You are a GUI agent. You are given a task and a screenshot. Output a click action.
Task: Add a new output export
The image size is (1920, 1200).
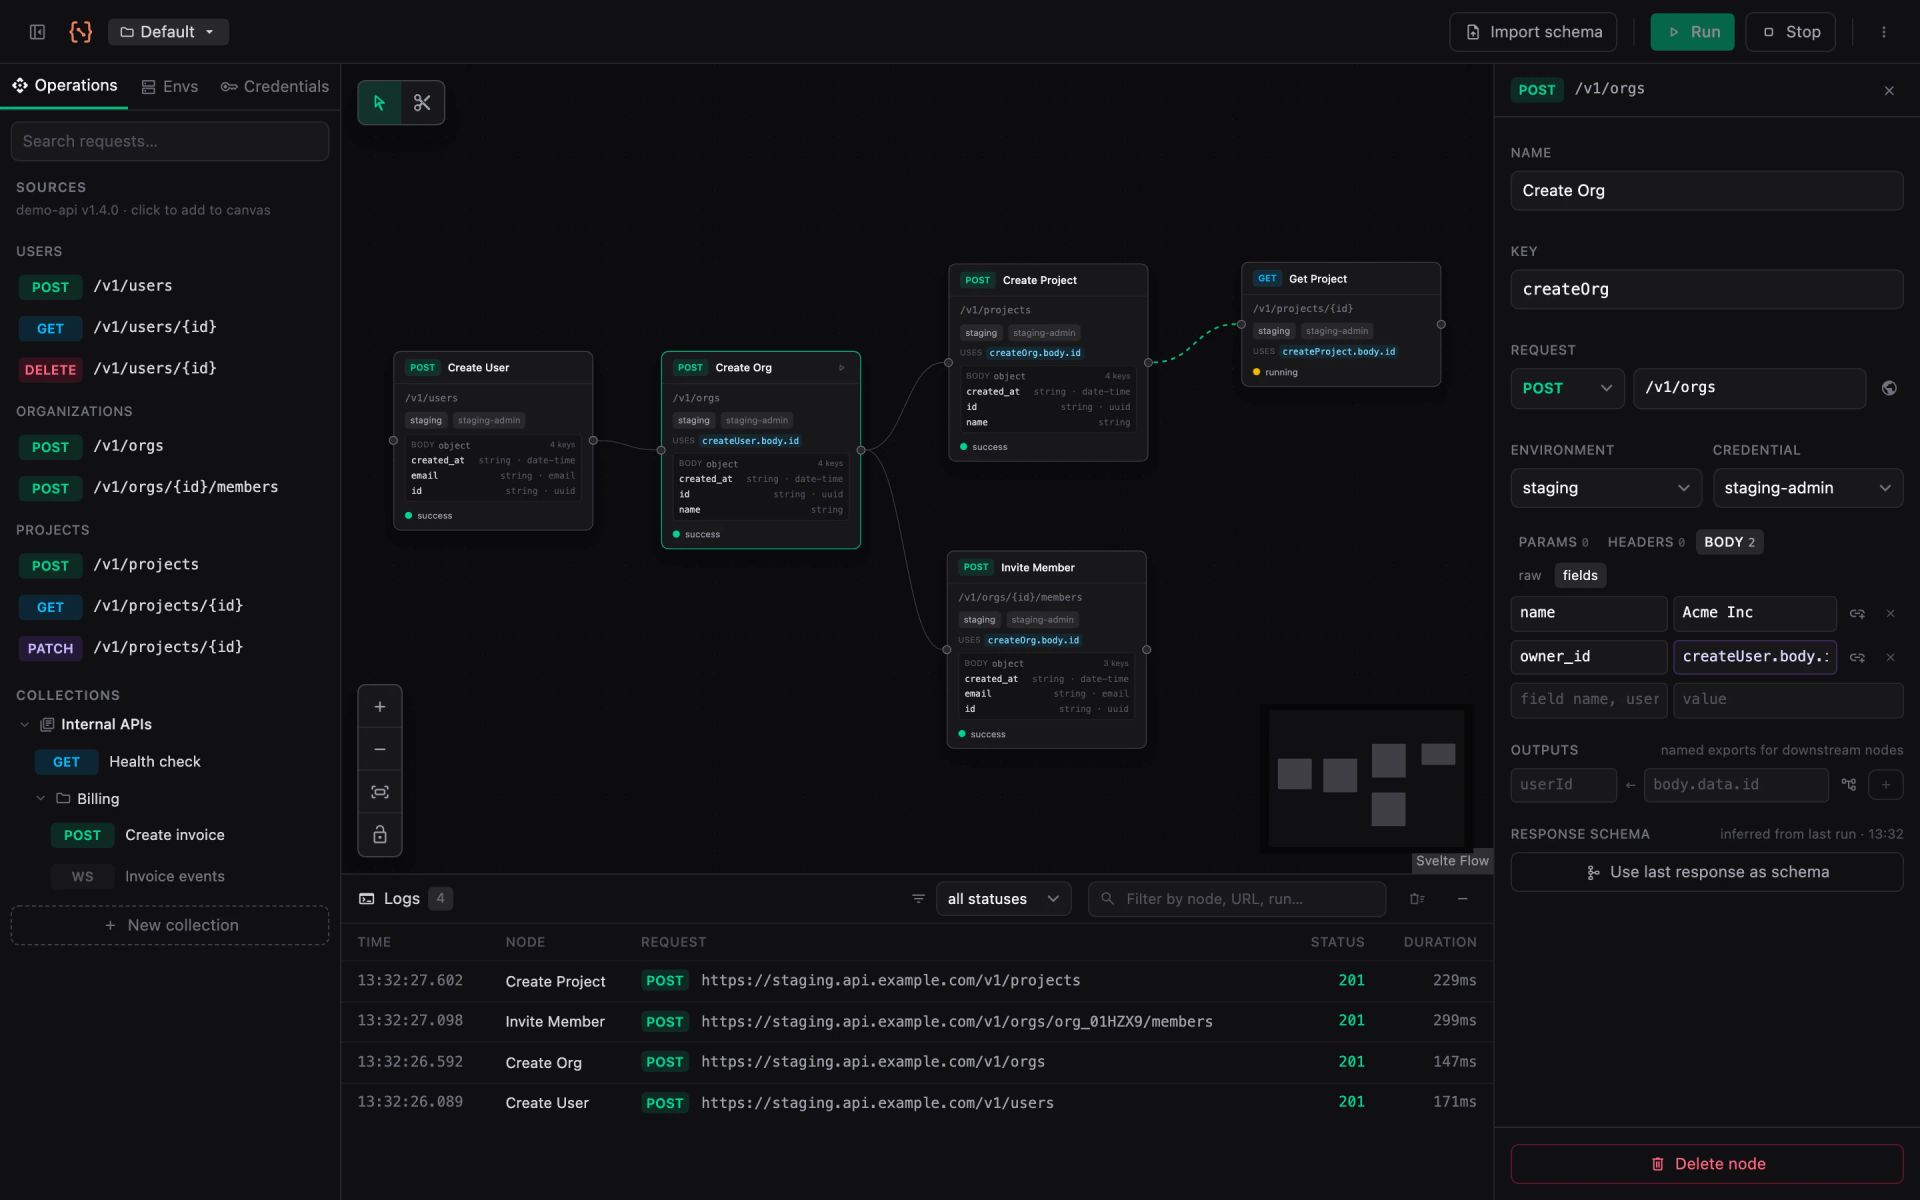pos(1886,785)
